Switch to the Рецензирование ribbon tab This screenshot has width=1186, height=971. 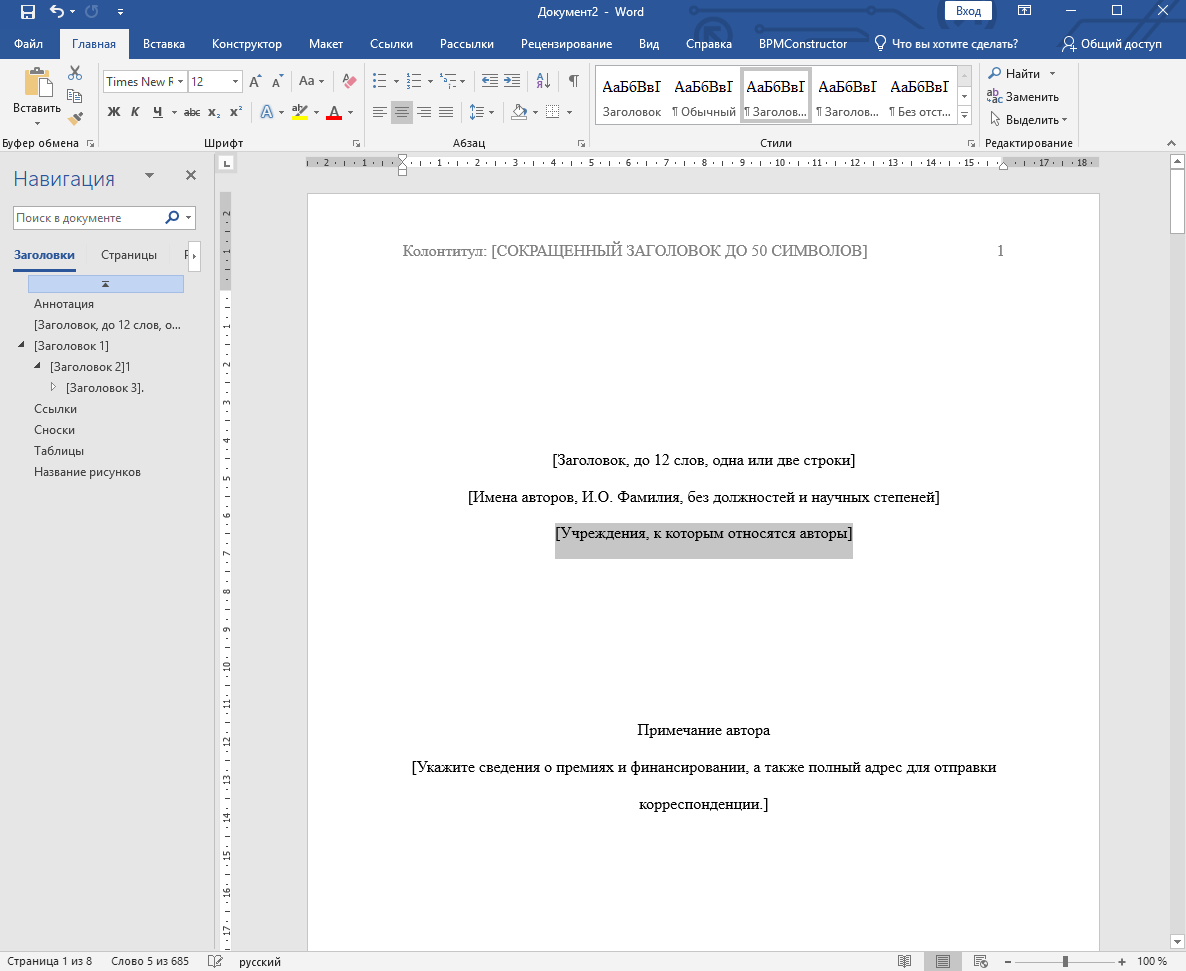(x=567, y=44)
